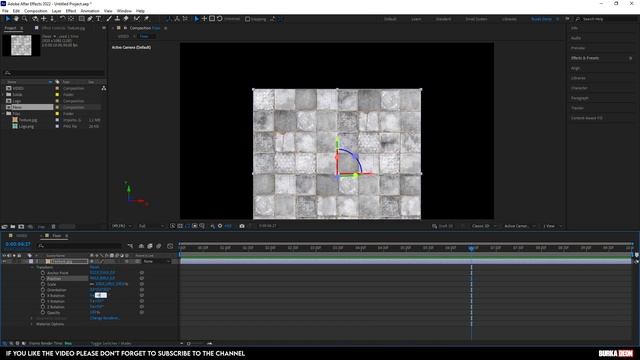Image resolution: width=640 pixels, height=360 pixels.
Task: Toggle the Opacity stopwatch
Action: tap(43, 313)
